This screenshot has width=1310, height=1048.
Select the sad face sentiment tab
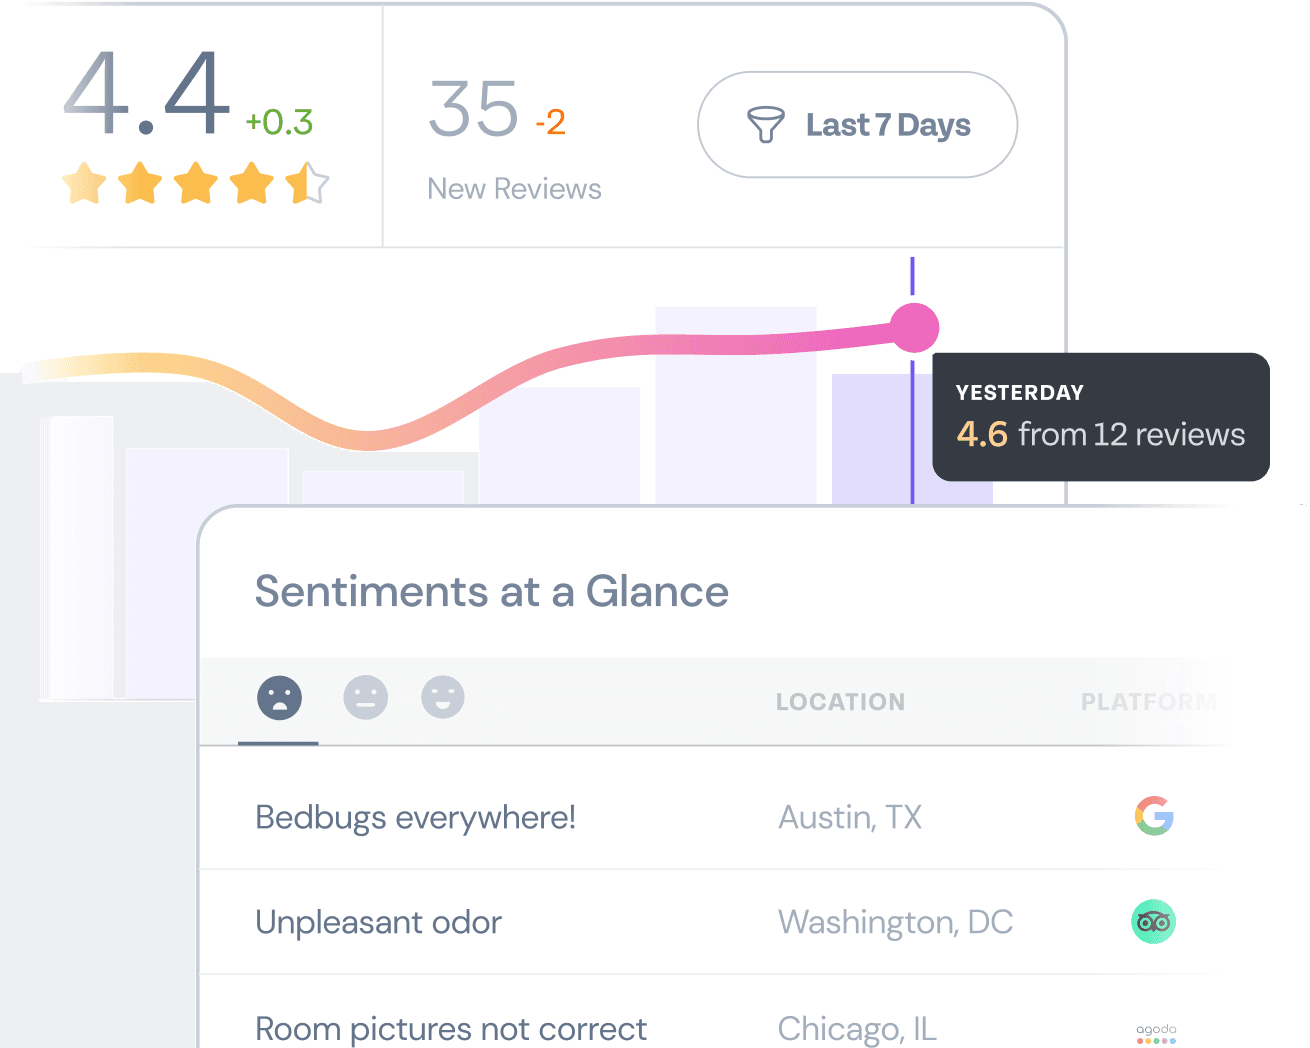279,697
